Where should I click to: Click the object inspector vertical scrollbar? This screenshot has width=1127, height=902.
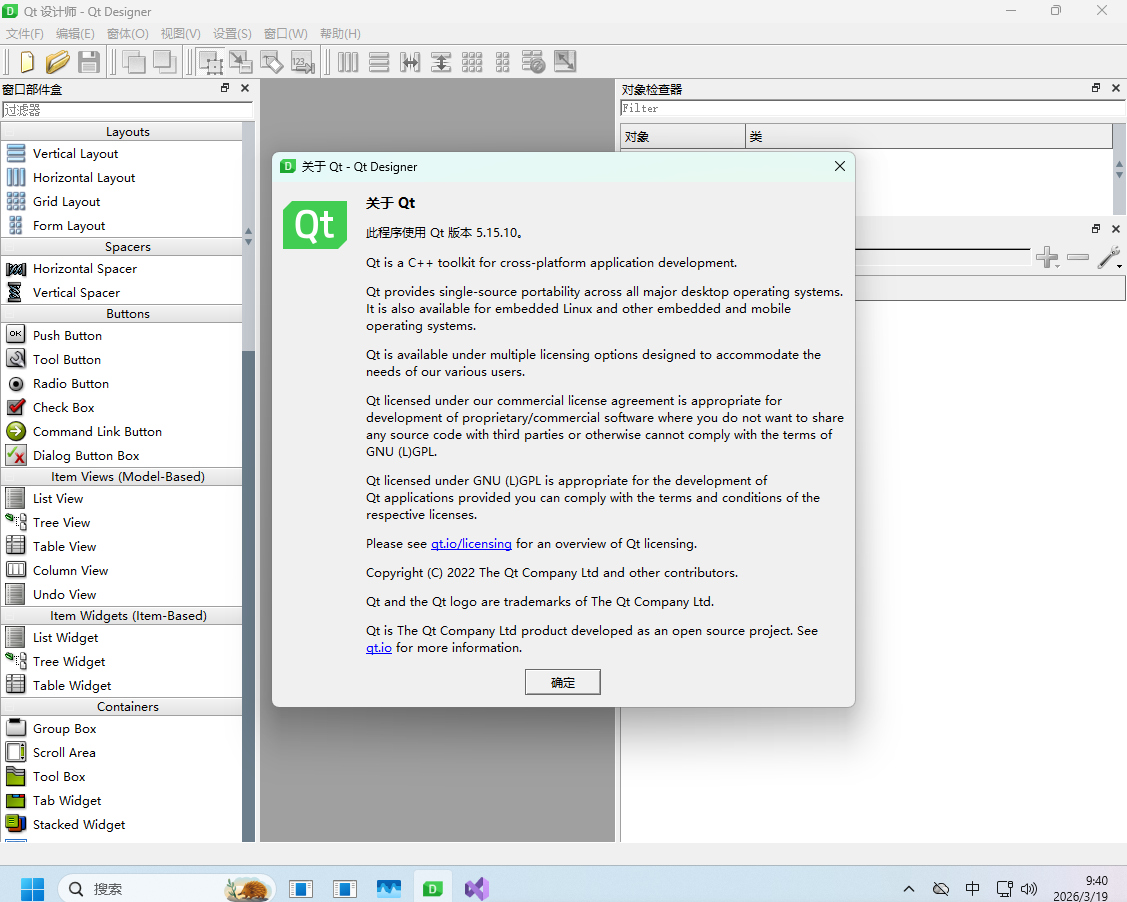coord(1119,170)
